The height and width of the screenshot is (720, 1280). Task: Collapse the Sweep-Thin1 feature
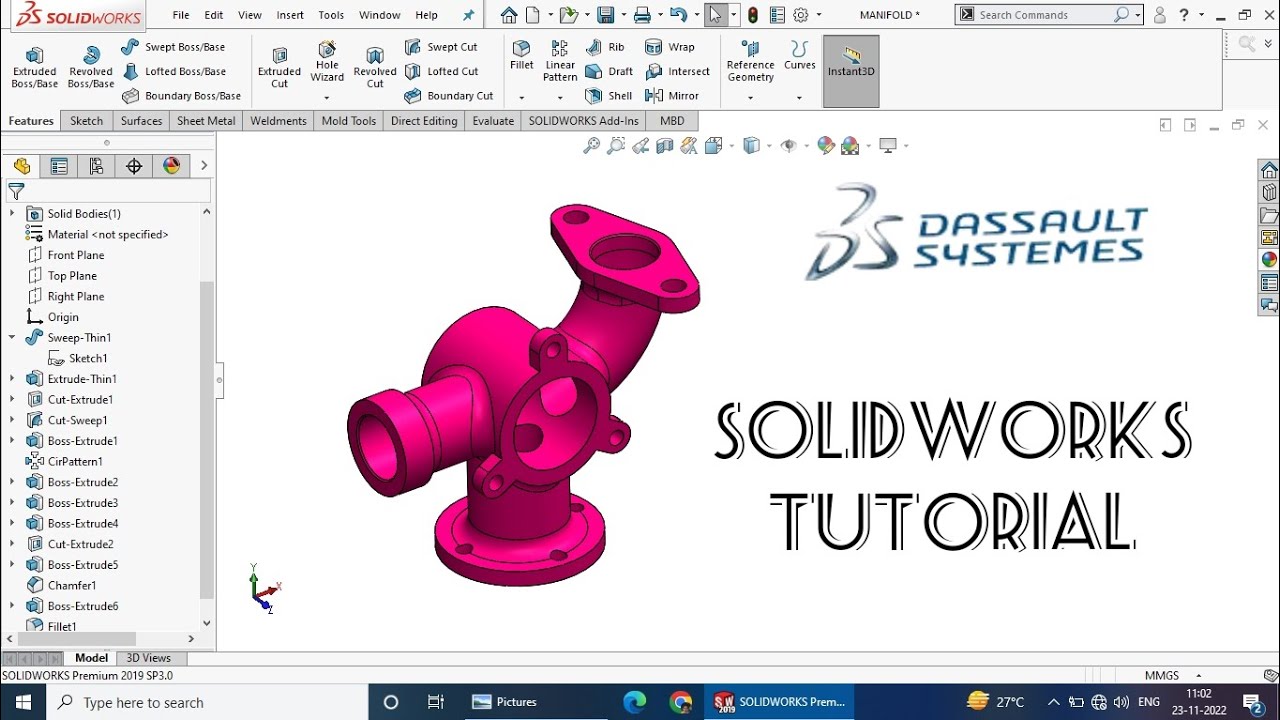[x=12, y=338]
